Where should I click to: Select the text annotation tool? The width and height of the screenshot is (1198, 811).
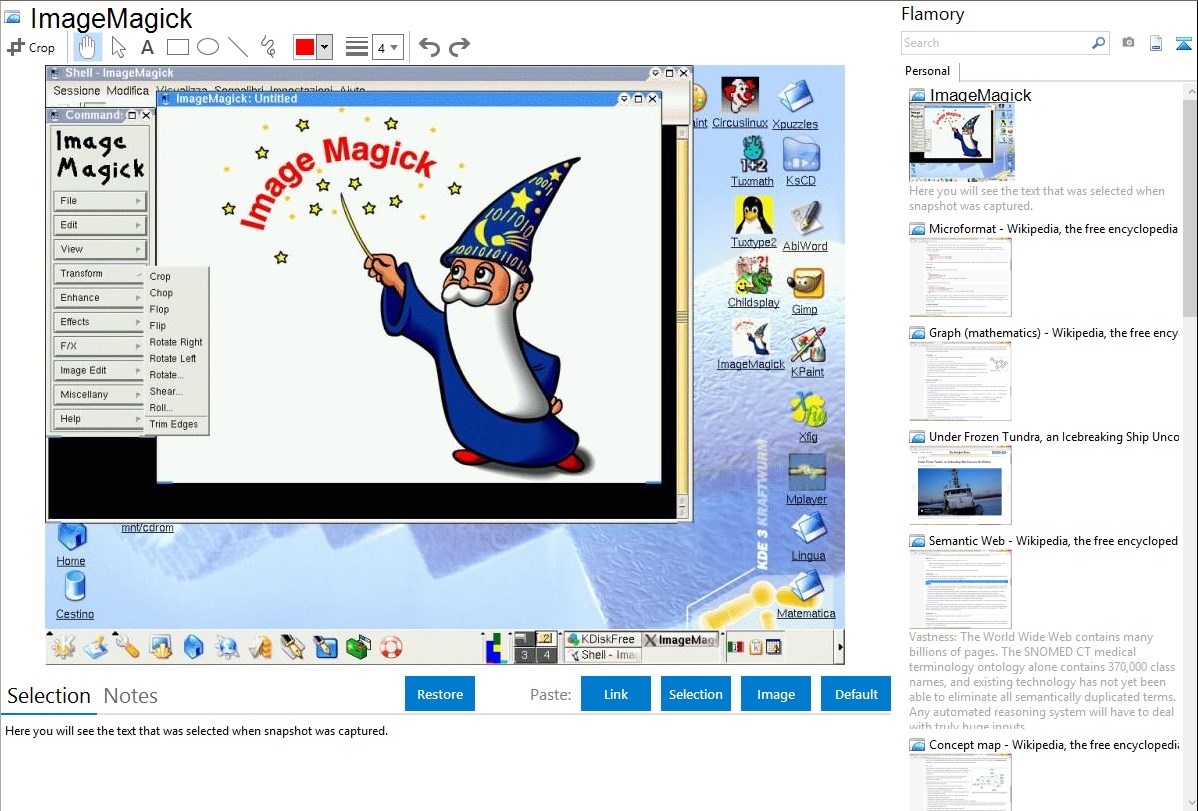click(147, 47)
